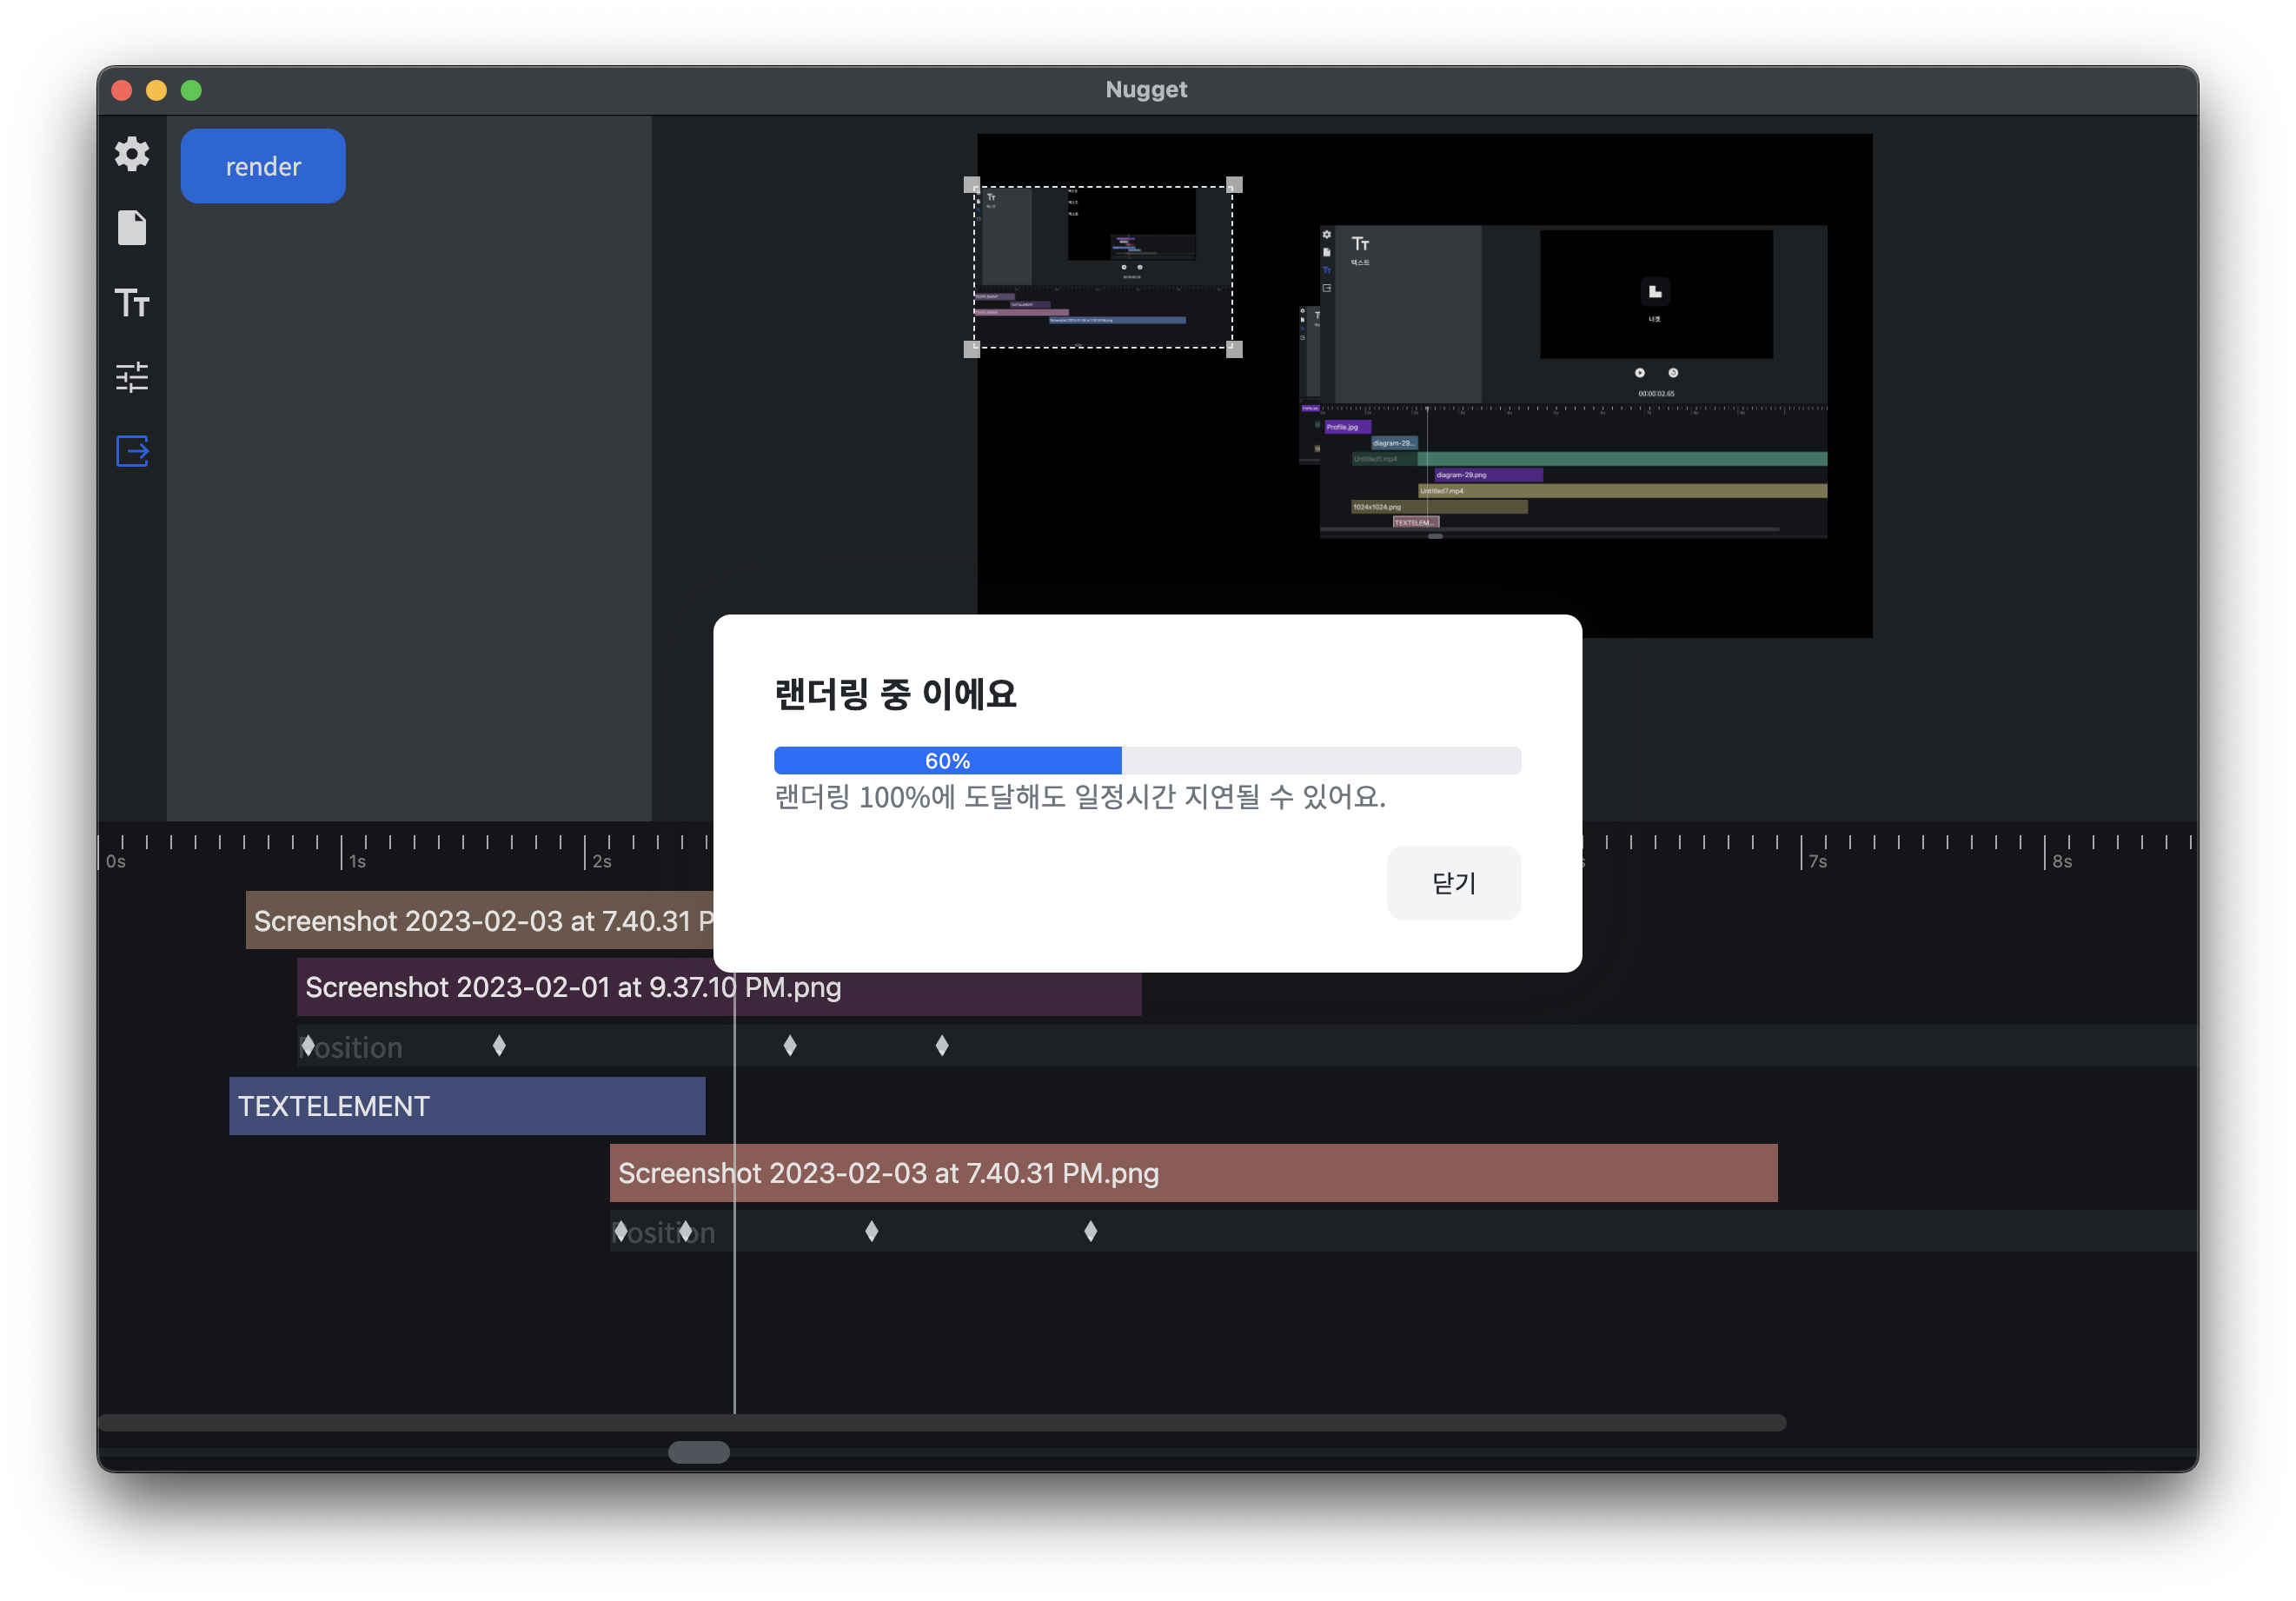Click the 60% rendering progress bar
This screenshot has width=2296, height=1601.
[x=1147, y=760]
